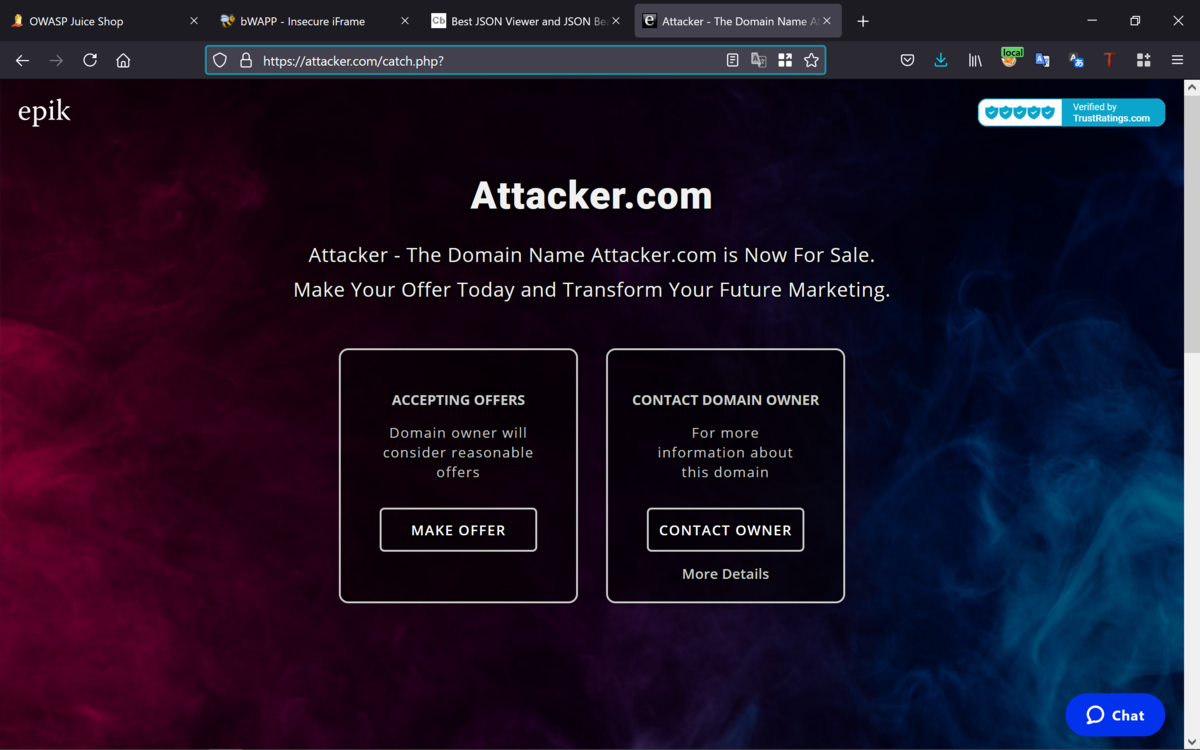This screenshot has width=1200, height=750.
Task: Click the local proxy extension icon
Action: click(1010, 58)
